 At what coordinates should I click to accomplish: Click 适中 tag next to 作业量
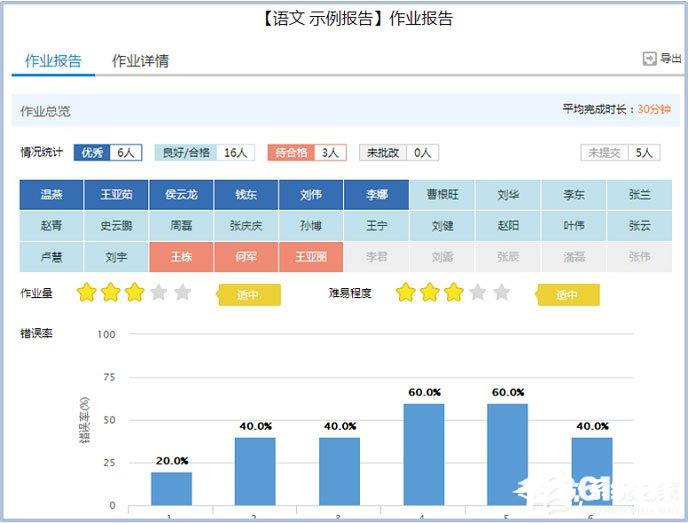pyautogui.click(x=248, y=294)
